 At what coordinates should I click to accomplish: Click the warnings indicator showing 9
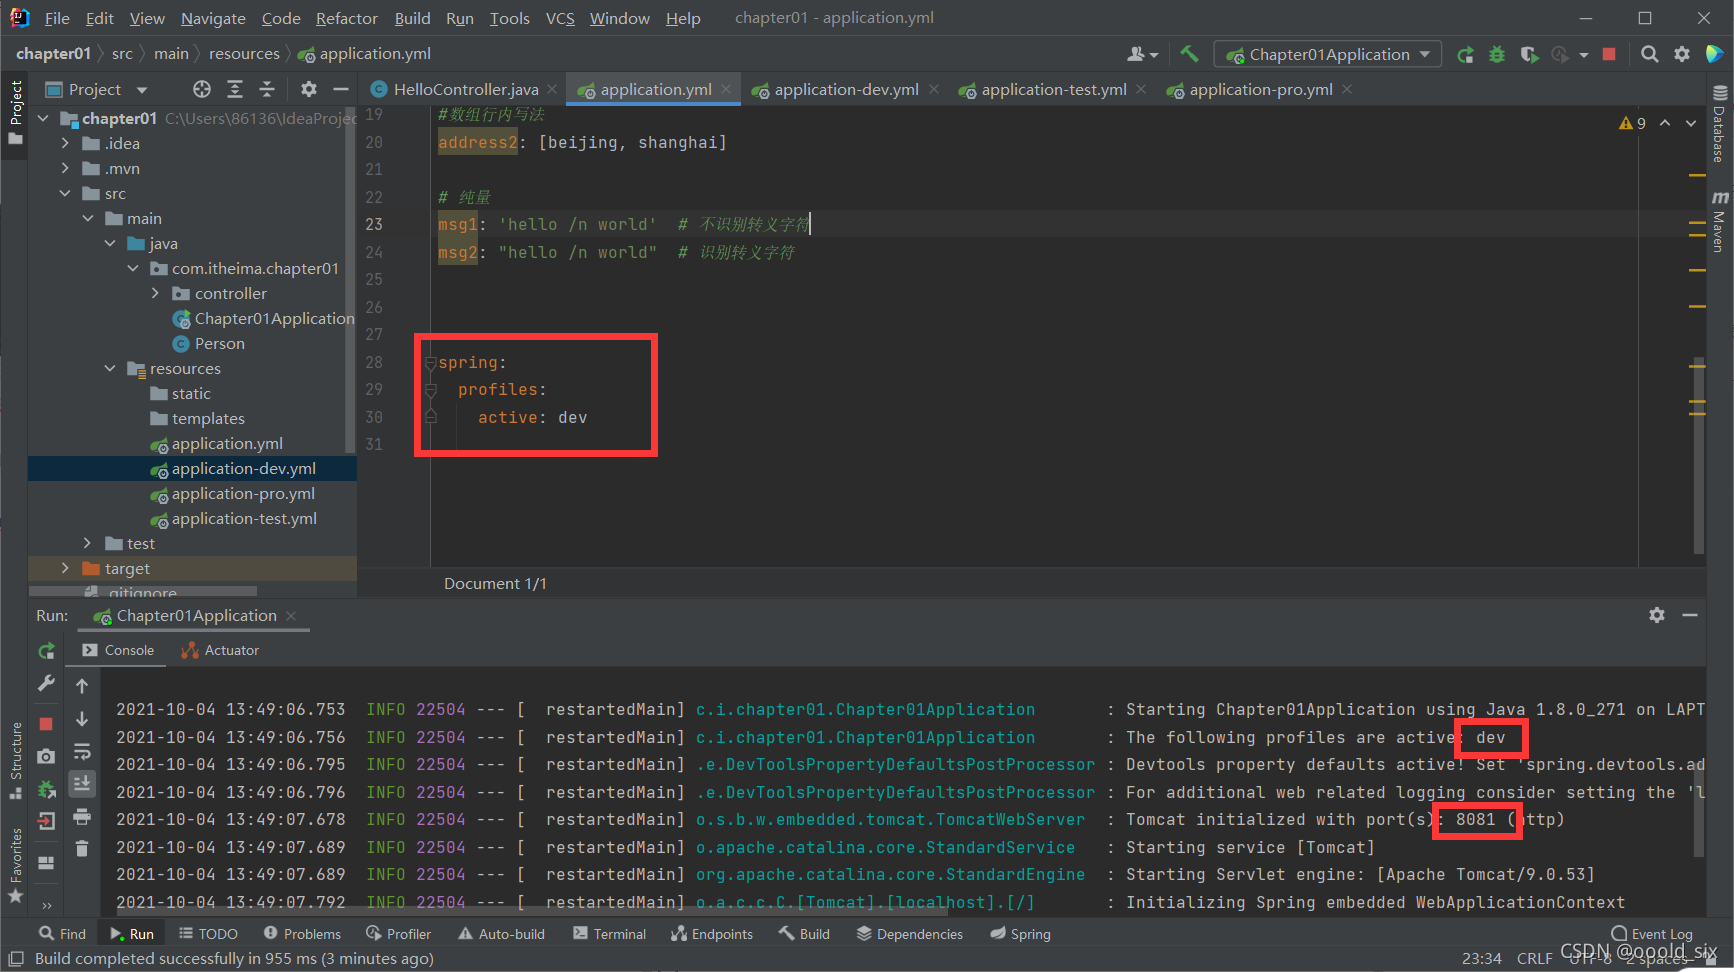(x=1632, y=123)
